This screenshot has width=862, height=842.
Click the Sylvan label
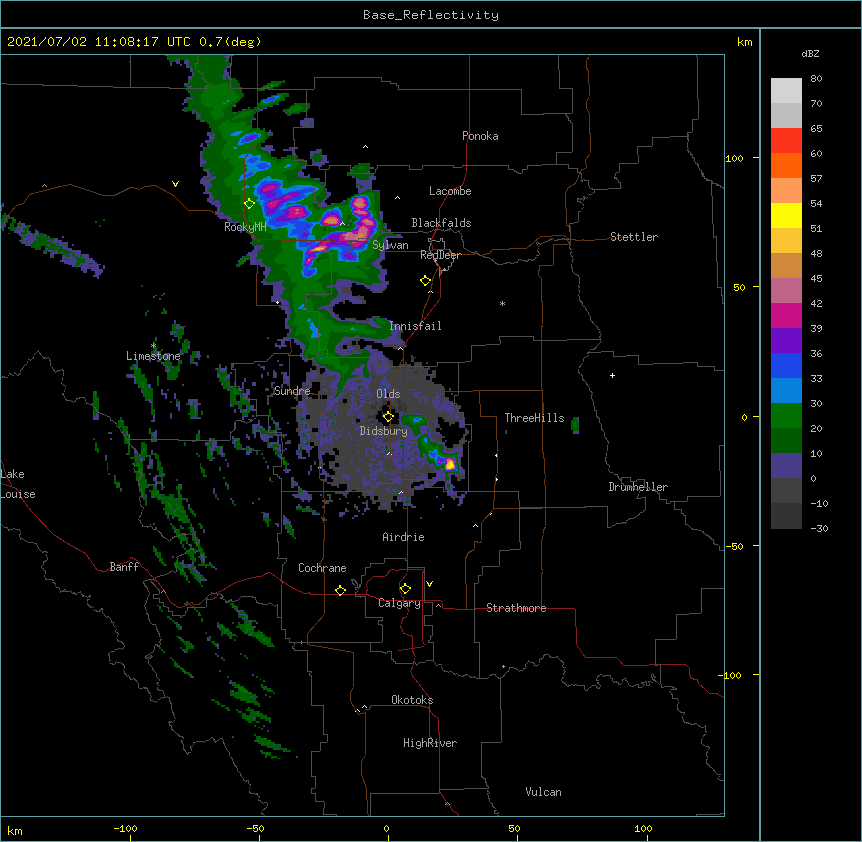coord(390,245)
